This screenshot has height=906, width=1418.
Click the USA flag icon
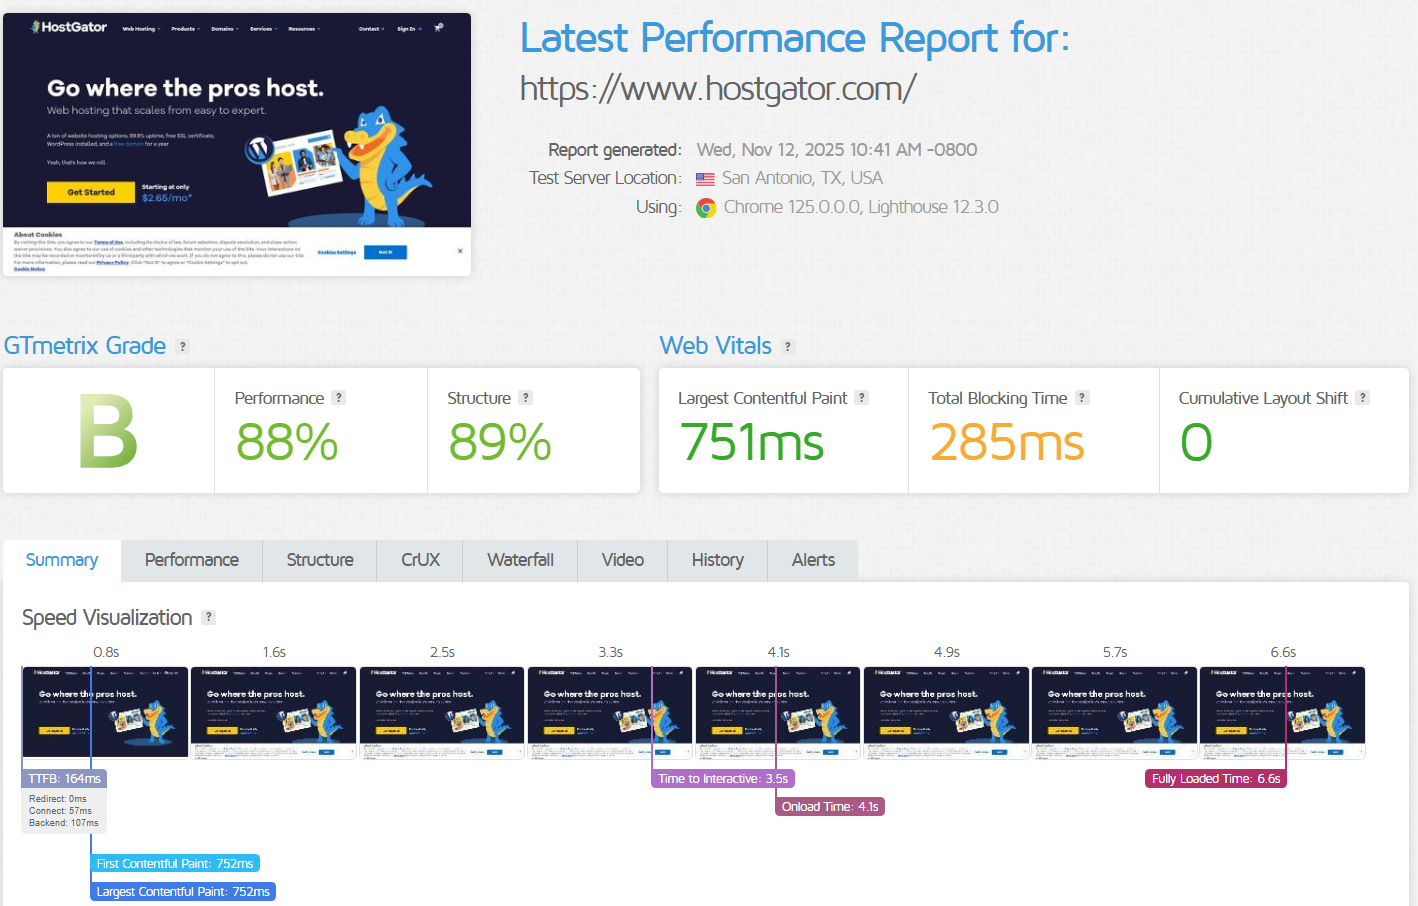point(705,179)
